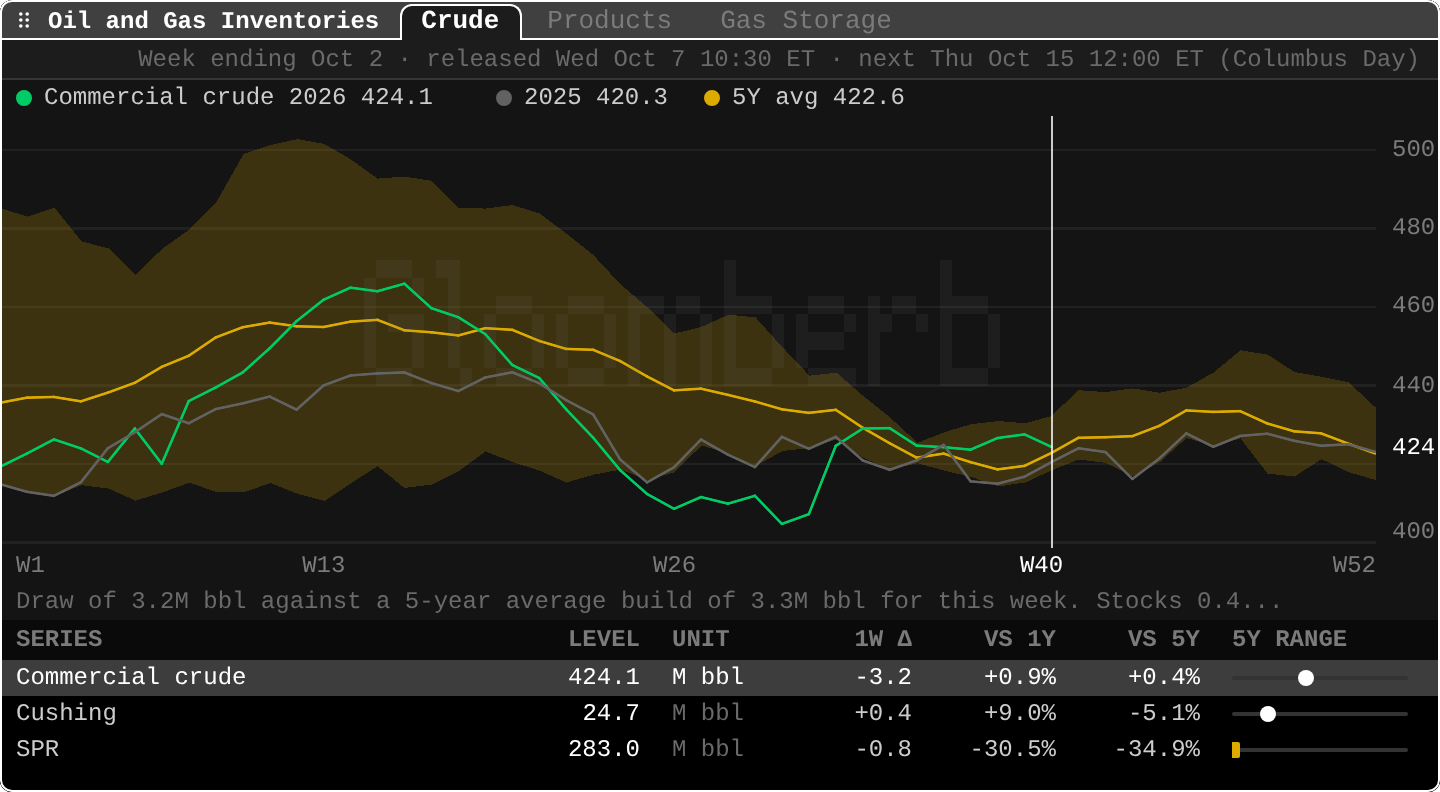
Task: Select the Commercial crude table row
Action: click(x=720, y=678)
